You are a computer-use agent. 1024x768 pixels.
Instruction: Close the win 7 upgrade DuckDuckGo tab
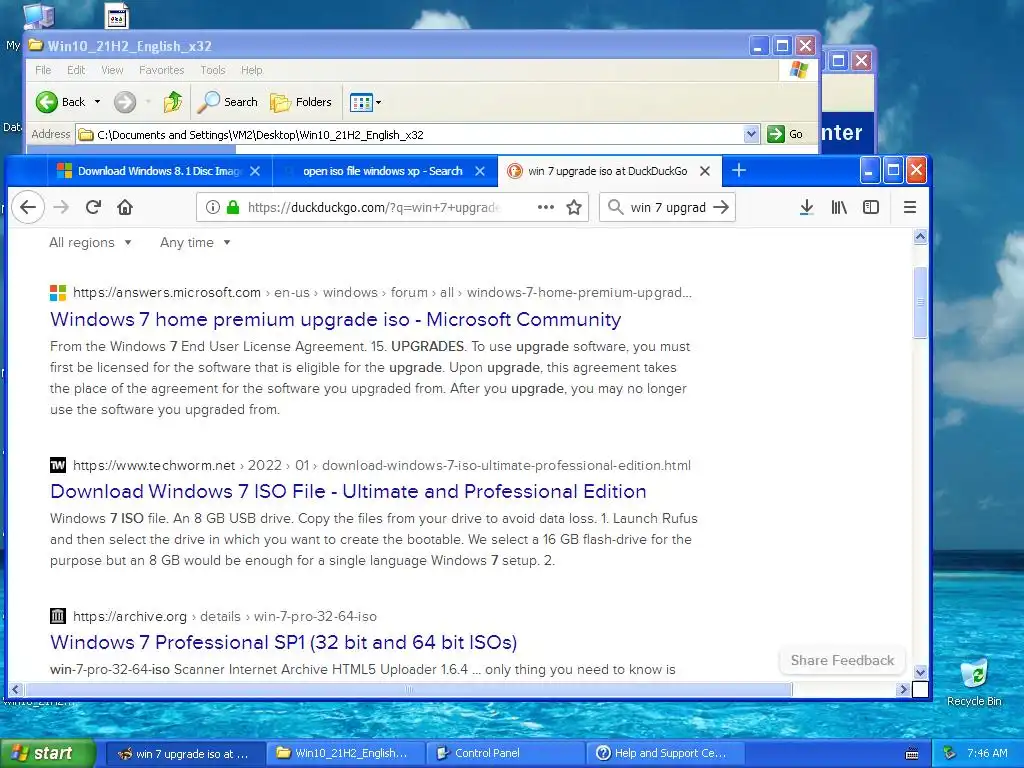pyautogui.click(x=705, y=171)
